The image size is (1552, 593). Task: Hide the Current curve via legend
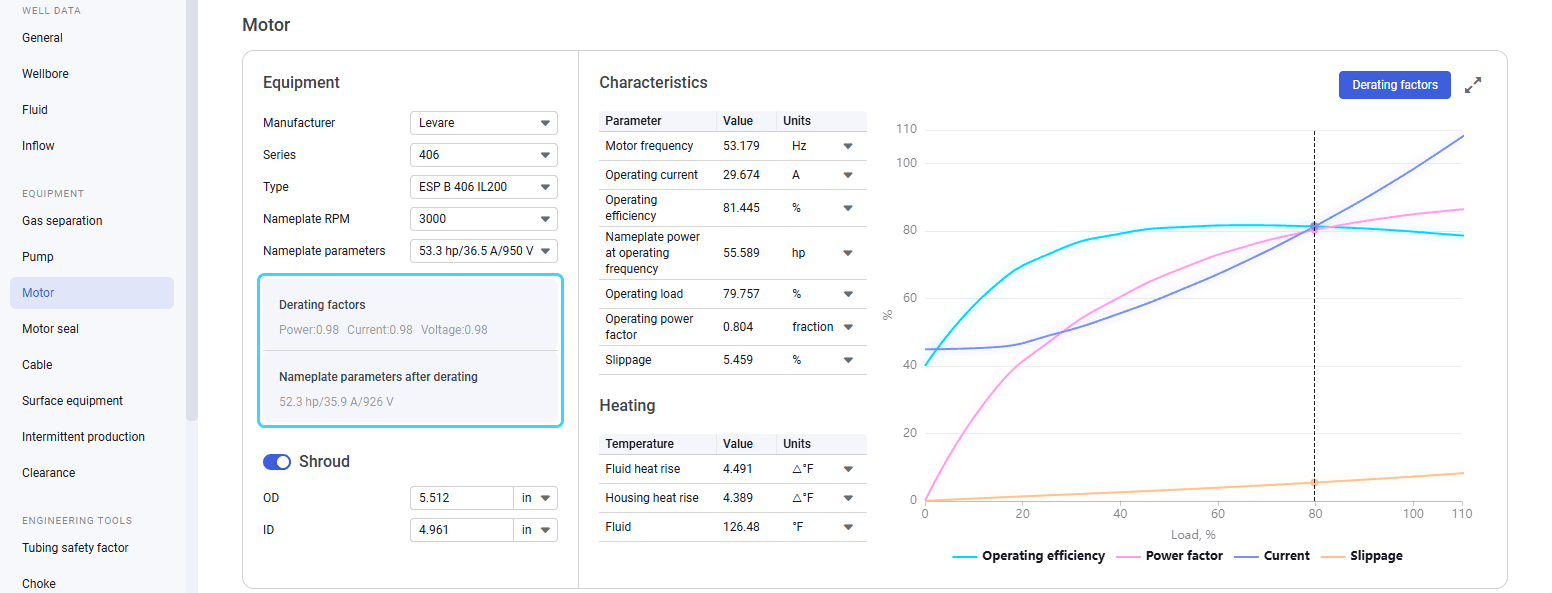(x=1272, y=556)
